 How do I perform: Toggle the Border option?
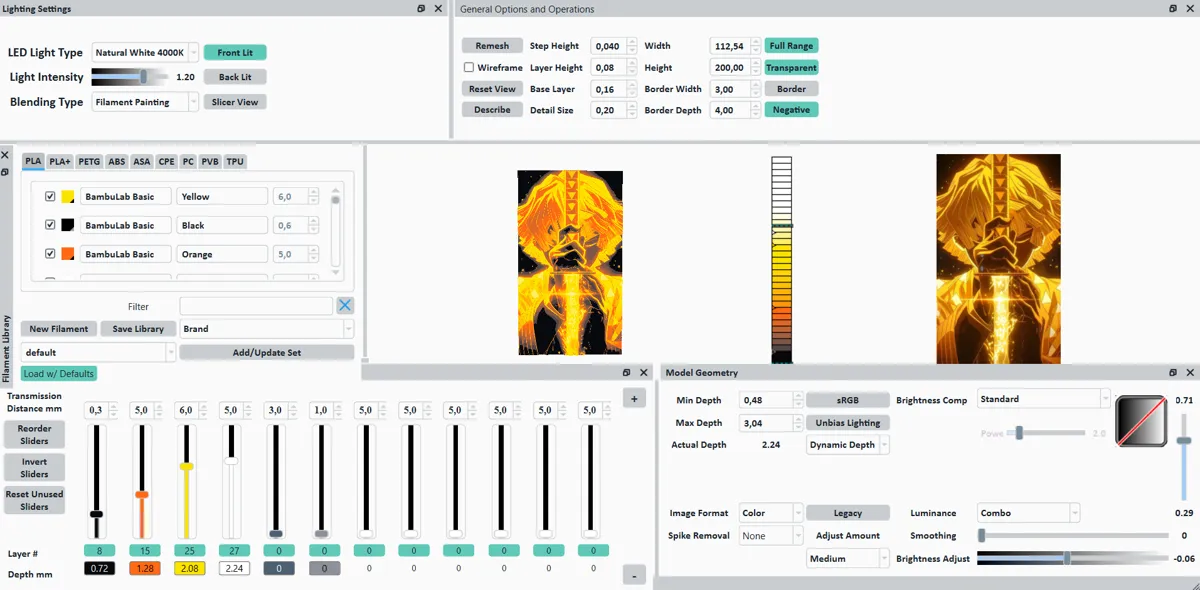click(x=791, y=89)
